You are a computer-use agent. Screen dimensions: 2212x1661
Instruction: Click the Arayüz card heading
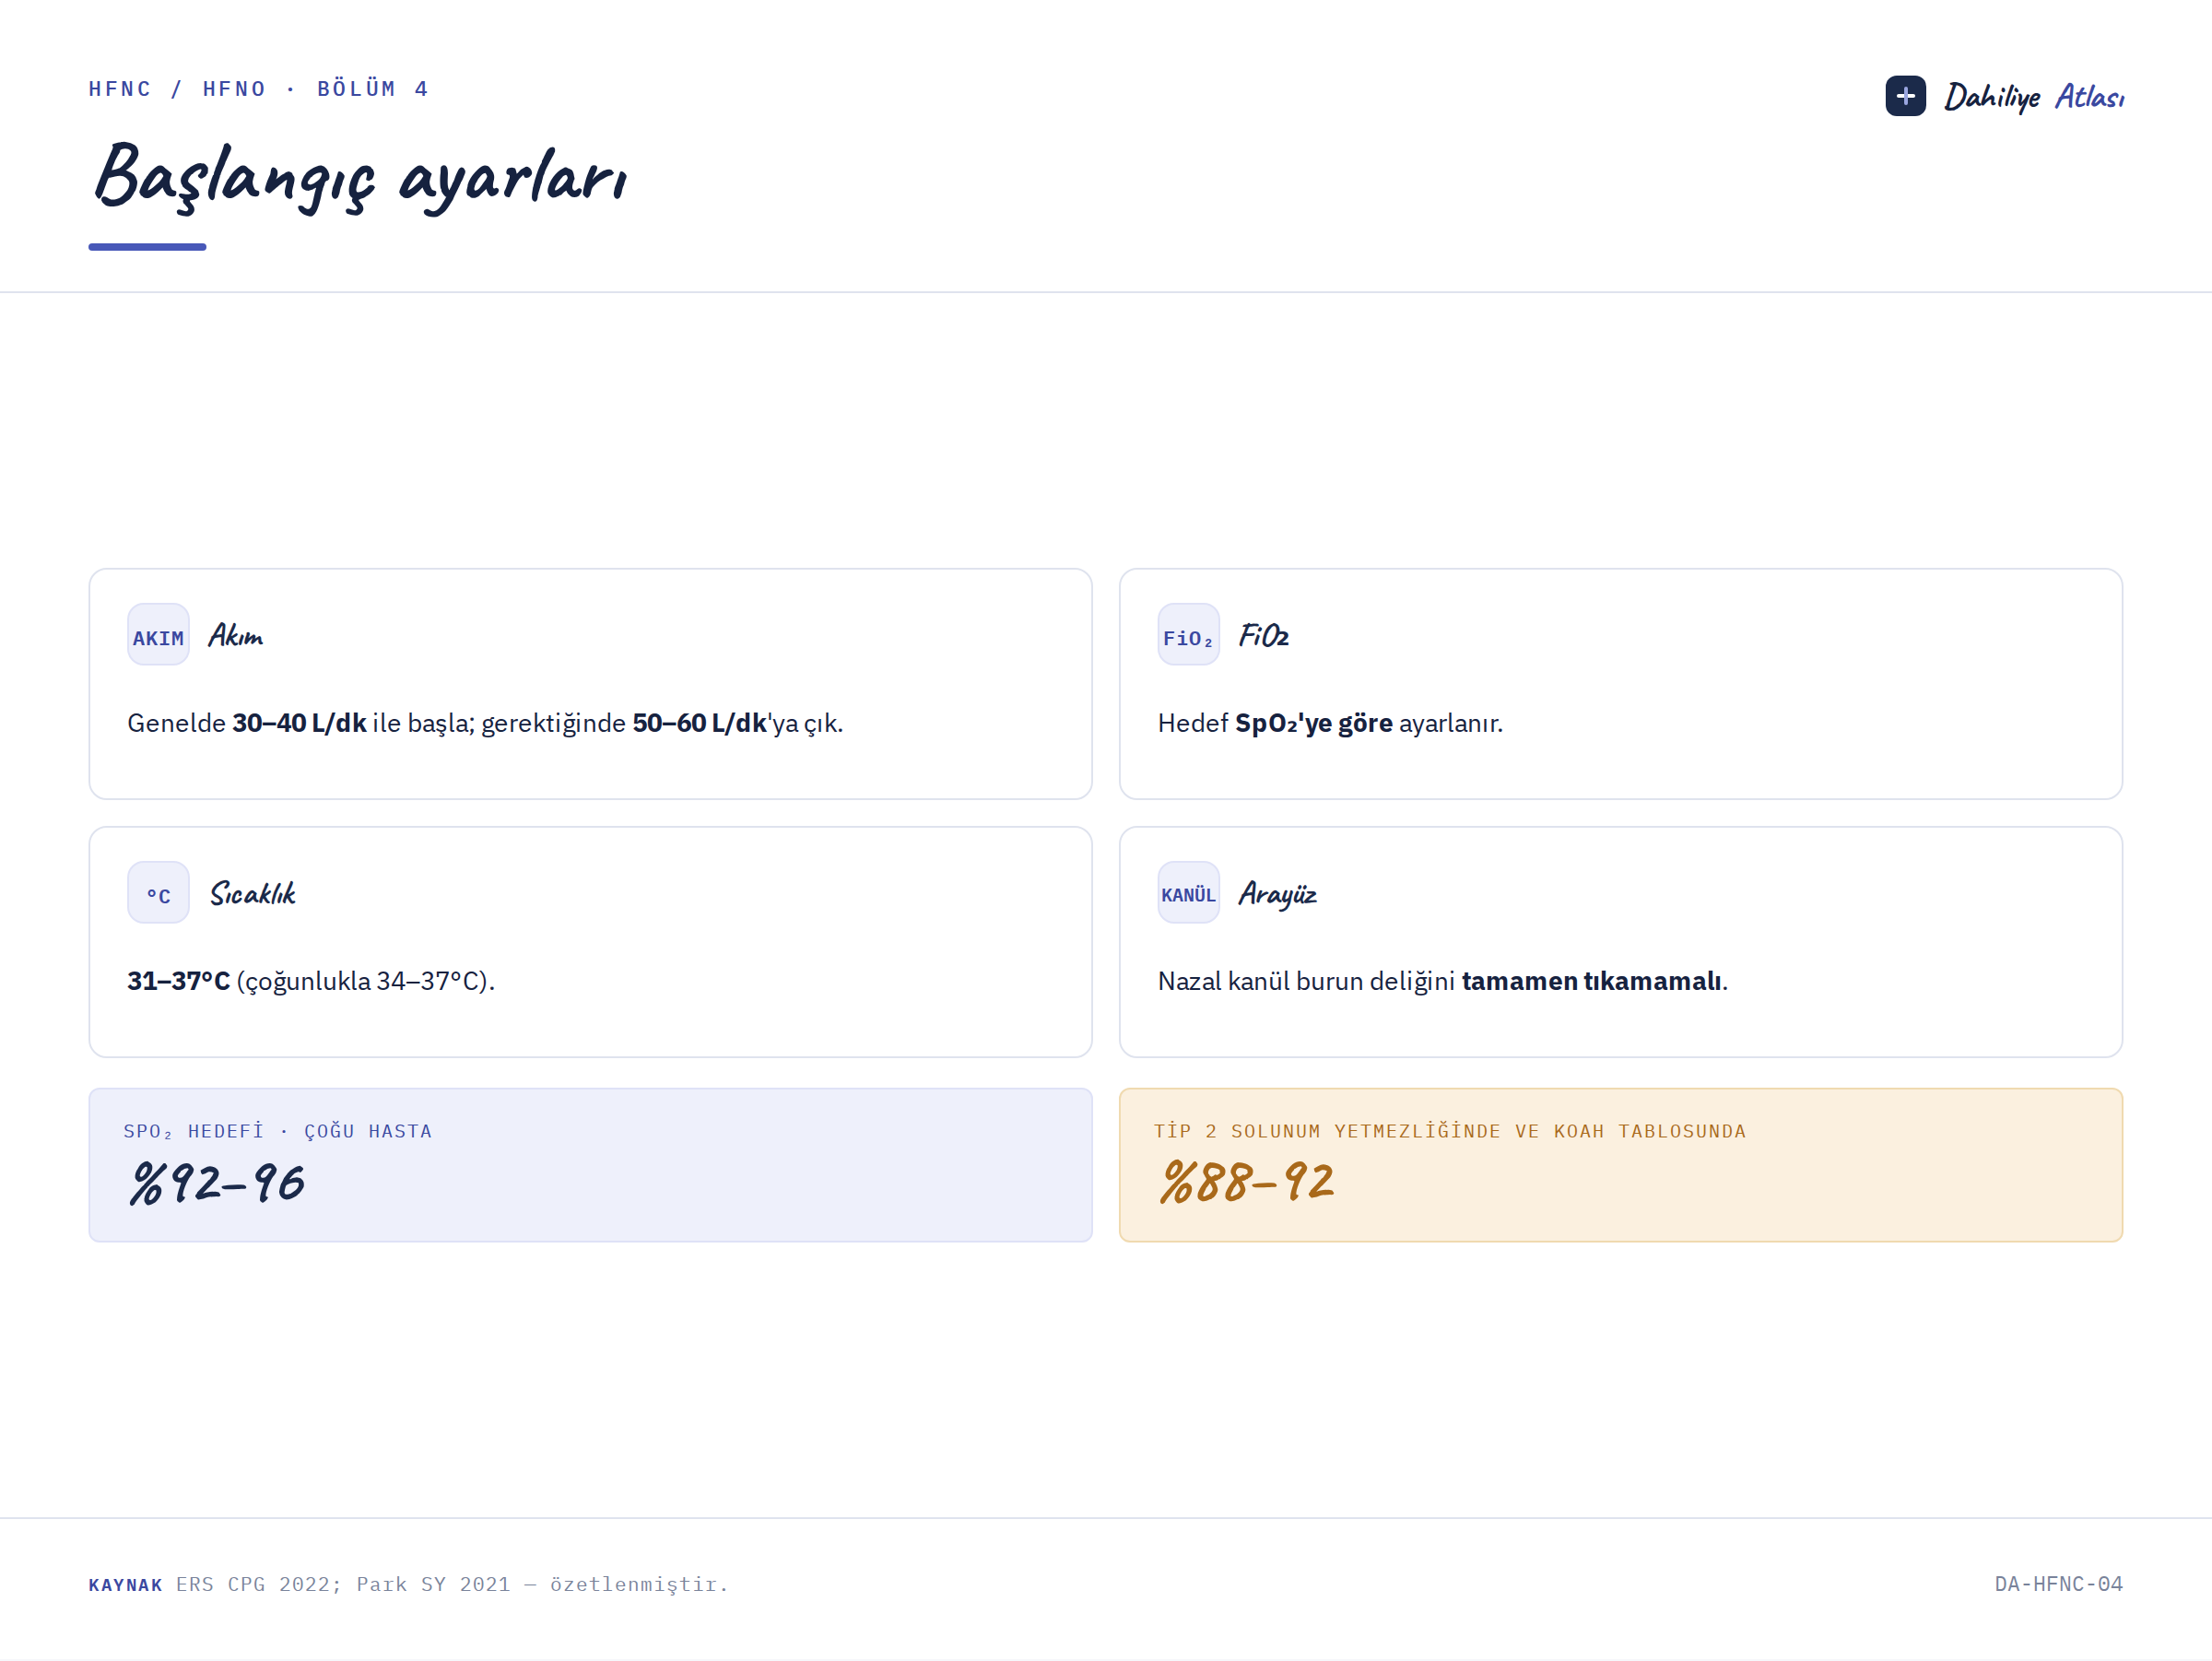(x=1277, y=894)
